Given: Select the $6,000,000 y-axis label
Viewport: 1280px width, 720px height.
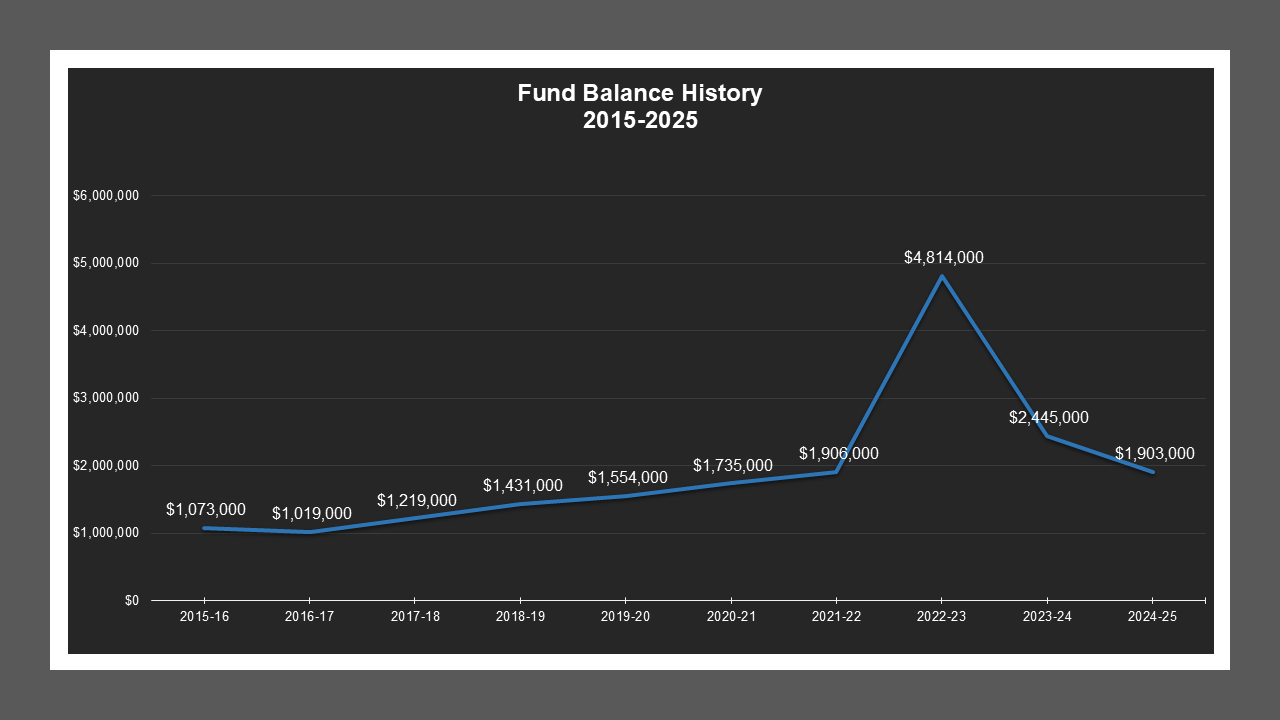Looking at the screenshot, I should (105, 196).
